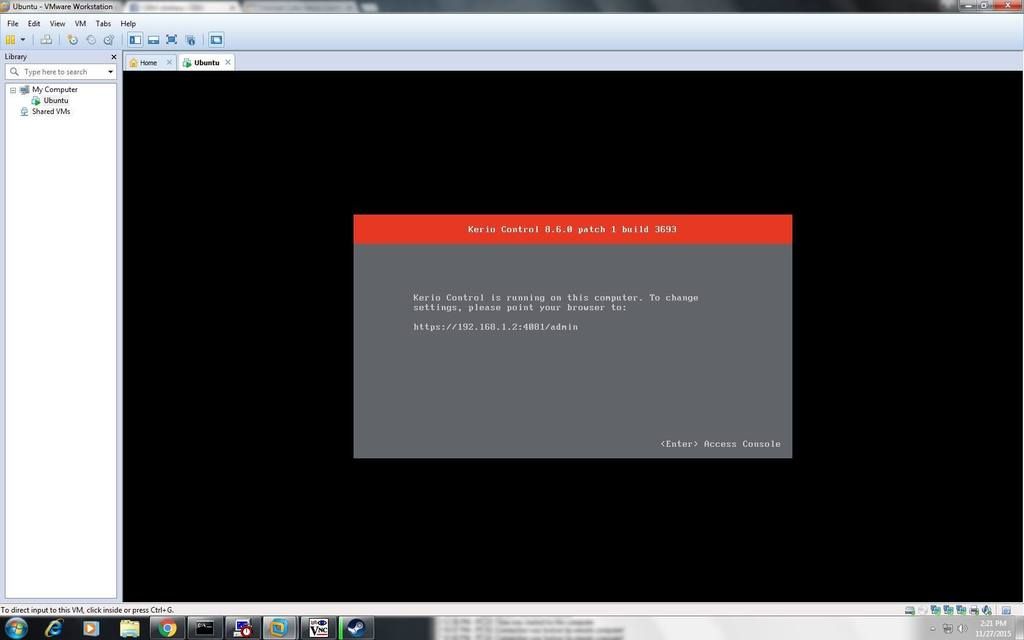Open the Edit menu
Screen dimensions: 1024x640
[x=34, y=24]
